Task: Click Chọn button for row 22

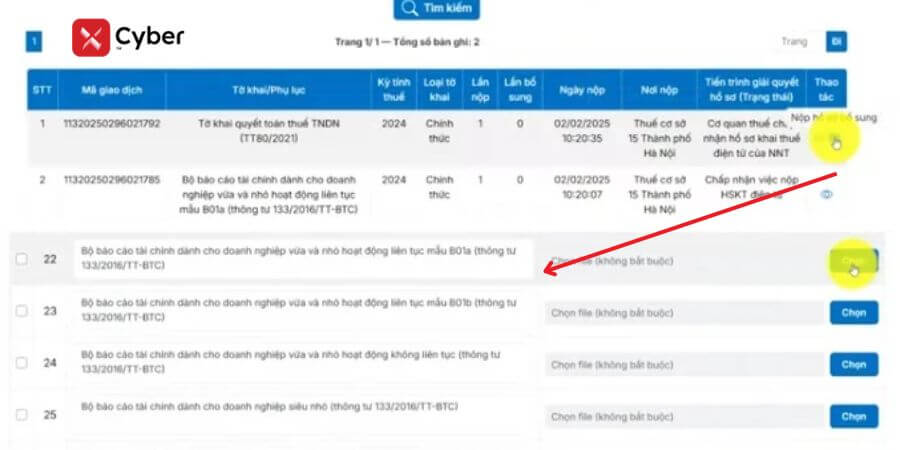Action: point(853,261)
